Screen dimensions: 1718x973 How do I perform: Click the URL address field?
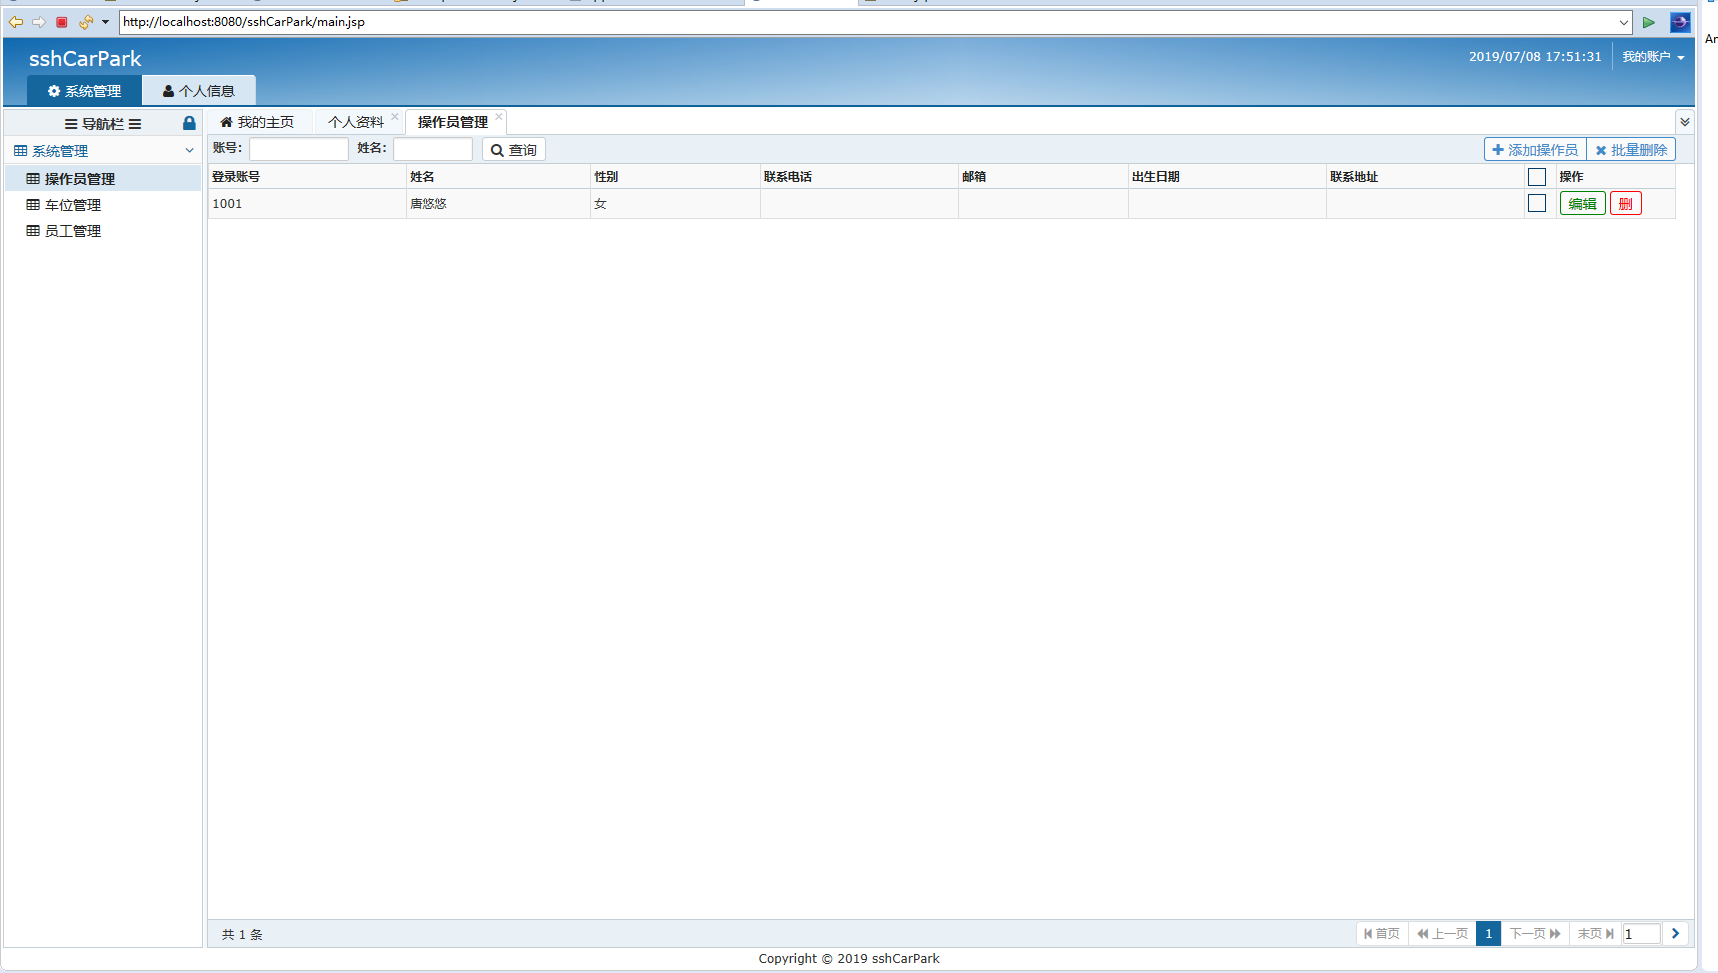868,22
